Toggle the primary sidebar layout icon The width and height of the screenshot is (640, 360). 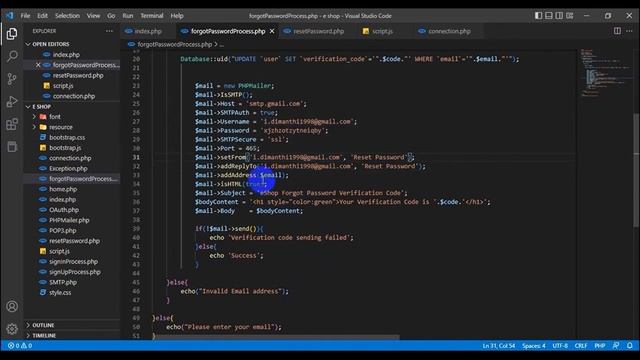click(538, 16)
